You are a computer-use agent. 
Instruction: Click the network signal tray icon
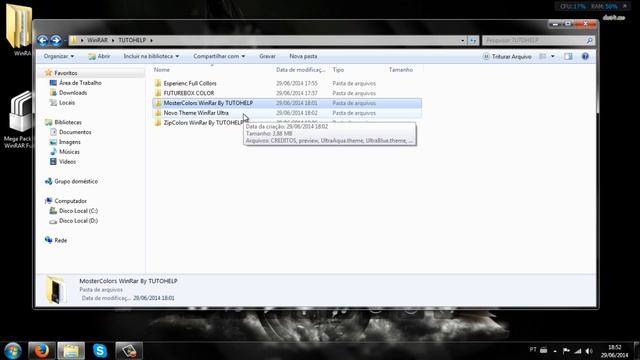click(x=578, y=351)
